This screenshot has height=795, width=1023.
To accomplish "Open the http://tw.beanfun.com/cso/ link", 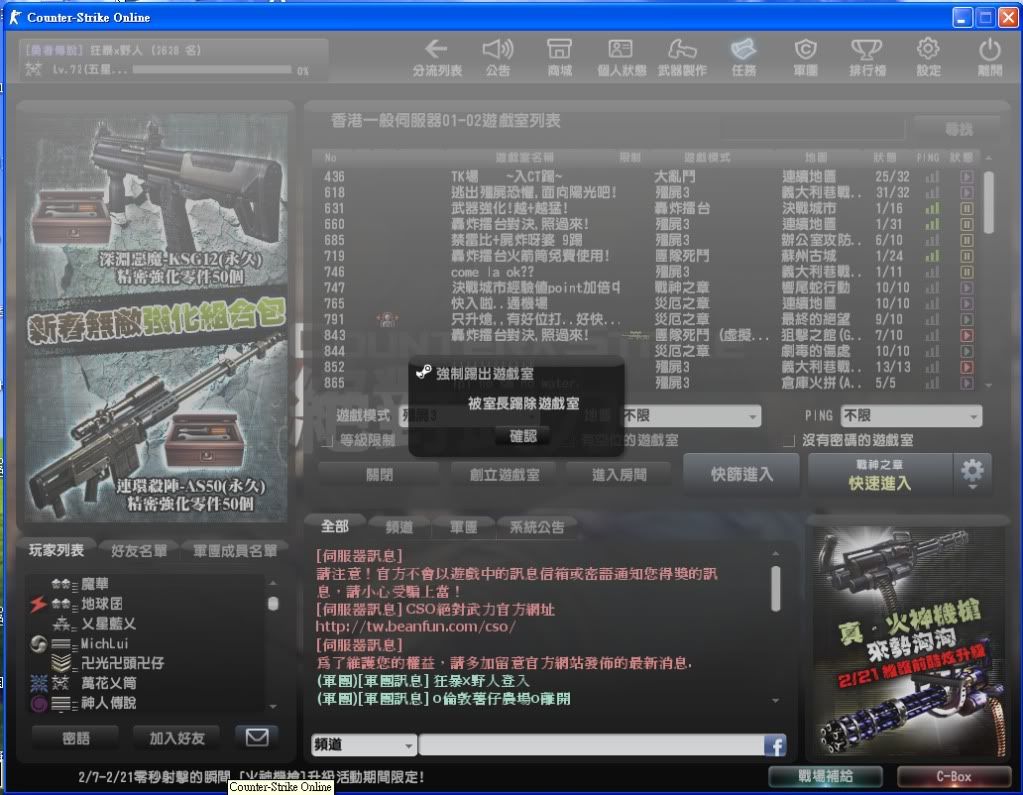I will tap(416, 627).
